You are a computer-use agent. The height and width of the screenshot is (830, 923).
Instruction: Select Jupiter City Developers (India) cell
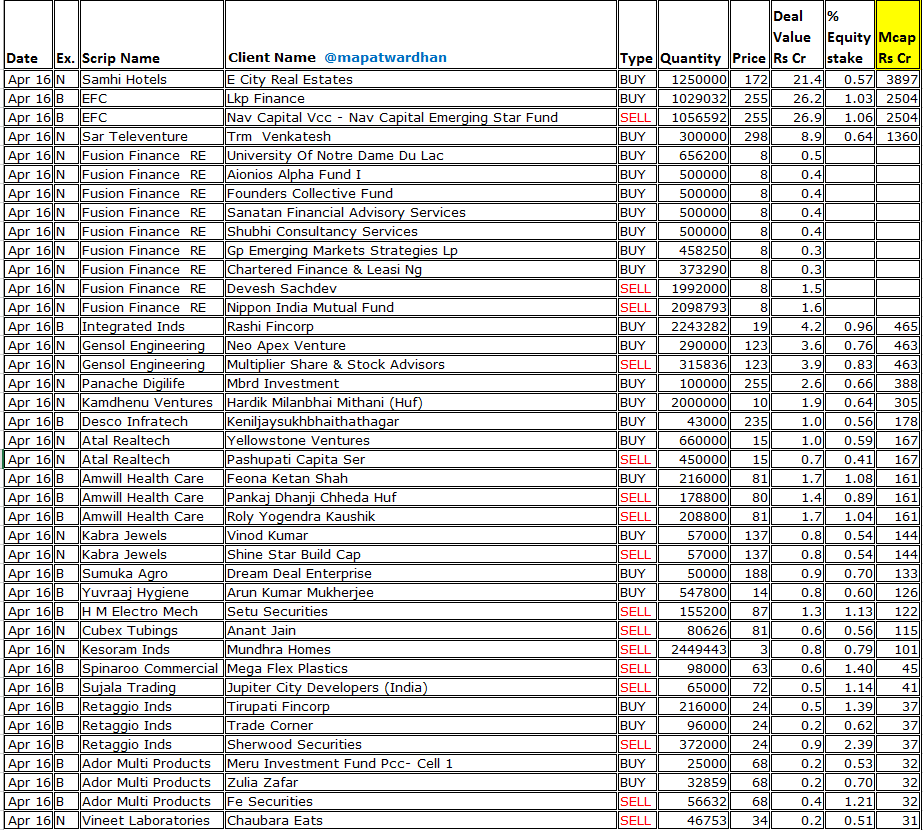click(421, 688)
